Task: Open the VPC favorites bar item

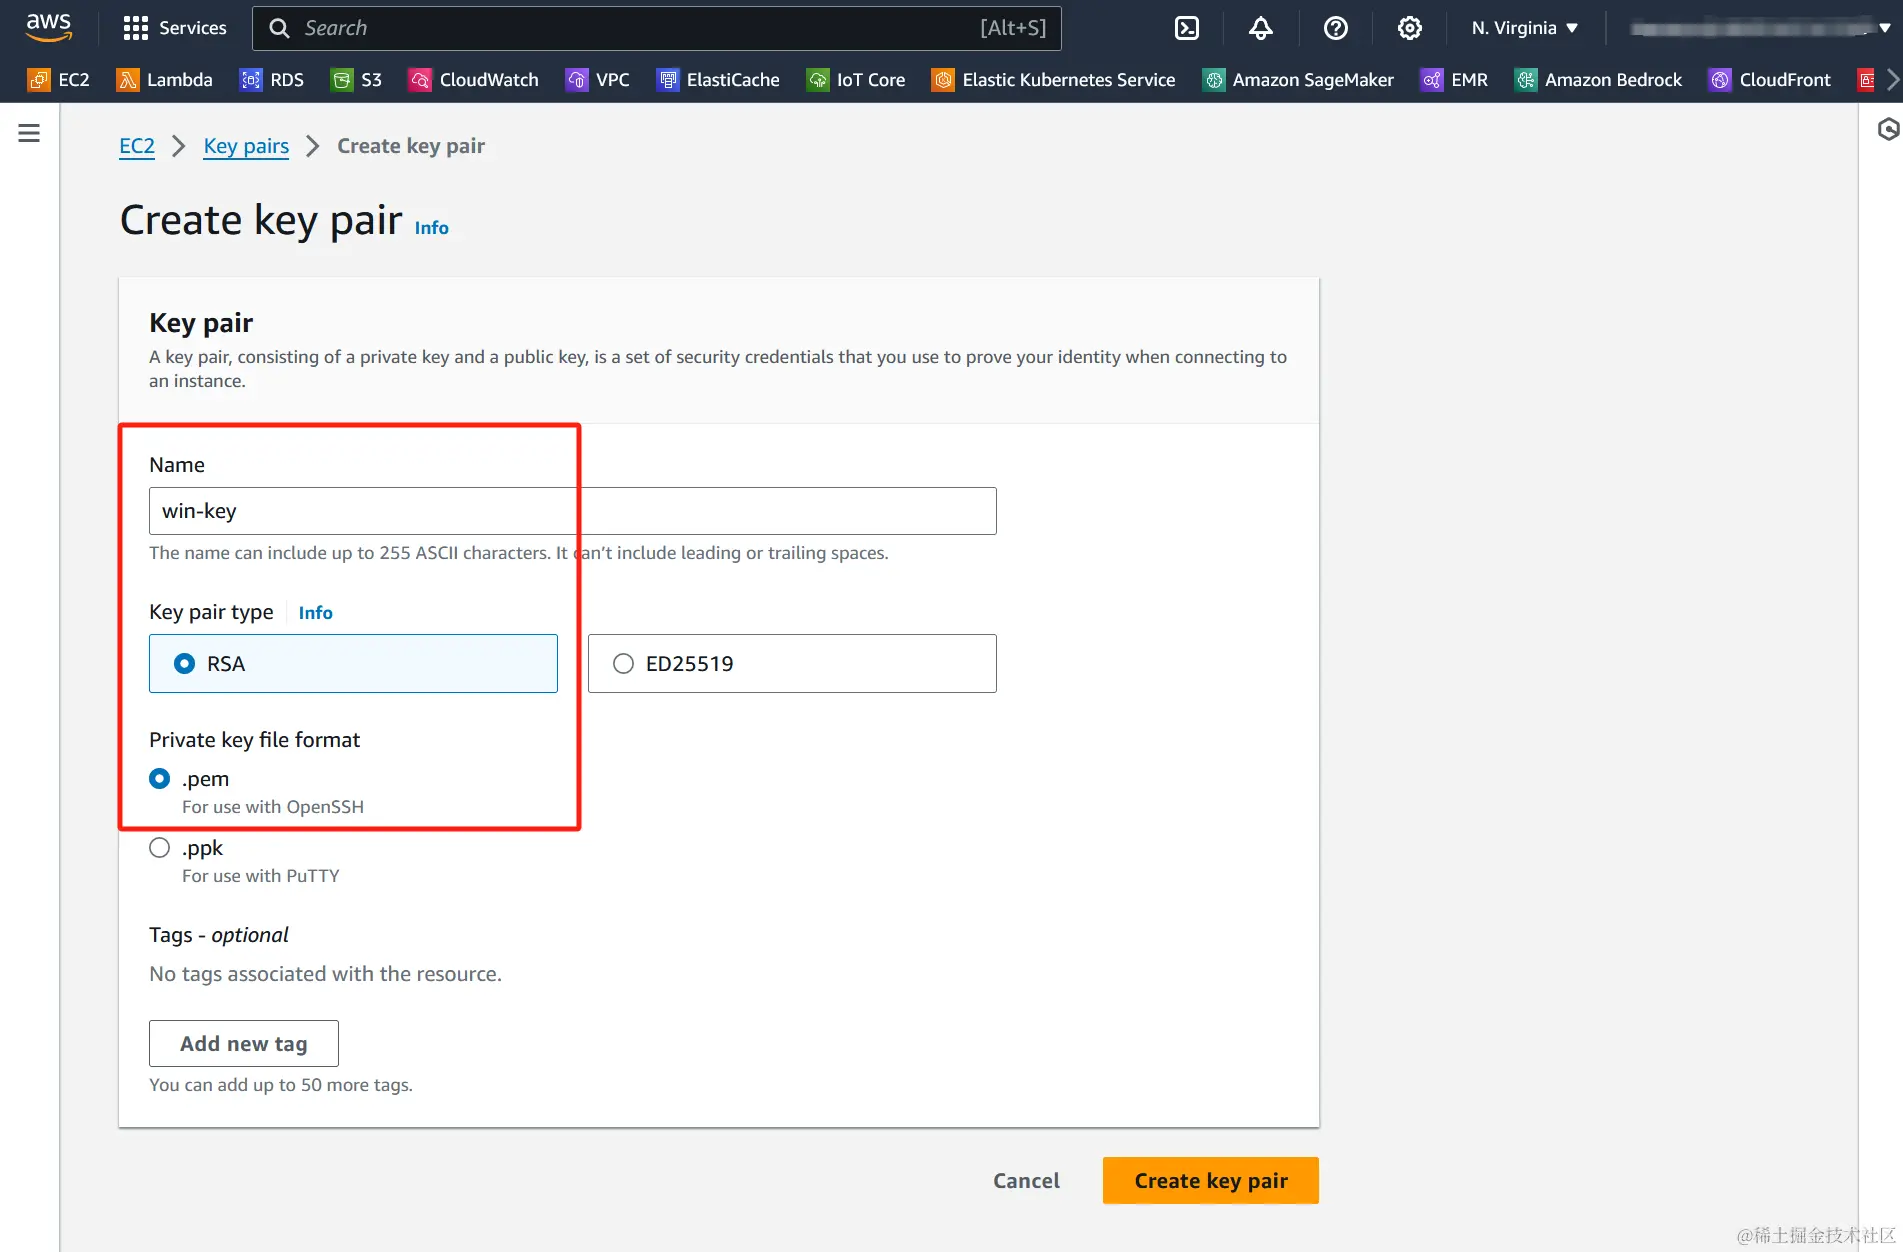Action: (x=598, y=80)
